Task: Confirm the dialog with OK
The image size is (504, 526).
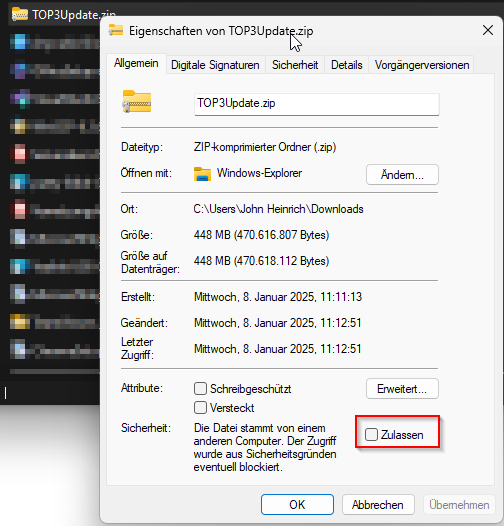Action: coord(297,504)
